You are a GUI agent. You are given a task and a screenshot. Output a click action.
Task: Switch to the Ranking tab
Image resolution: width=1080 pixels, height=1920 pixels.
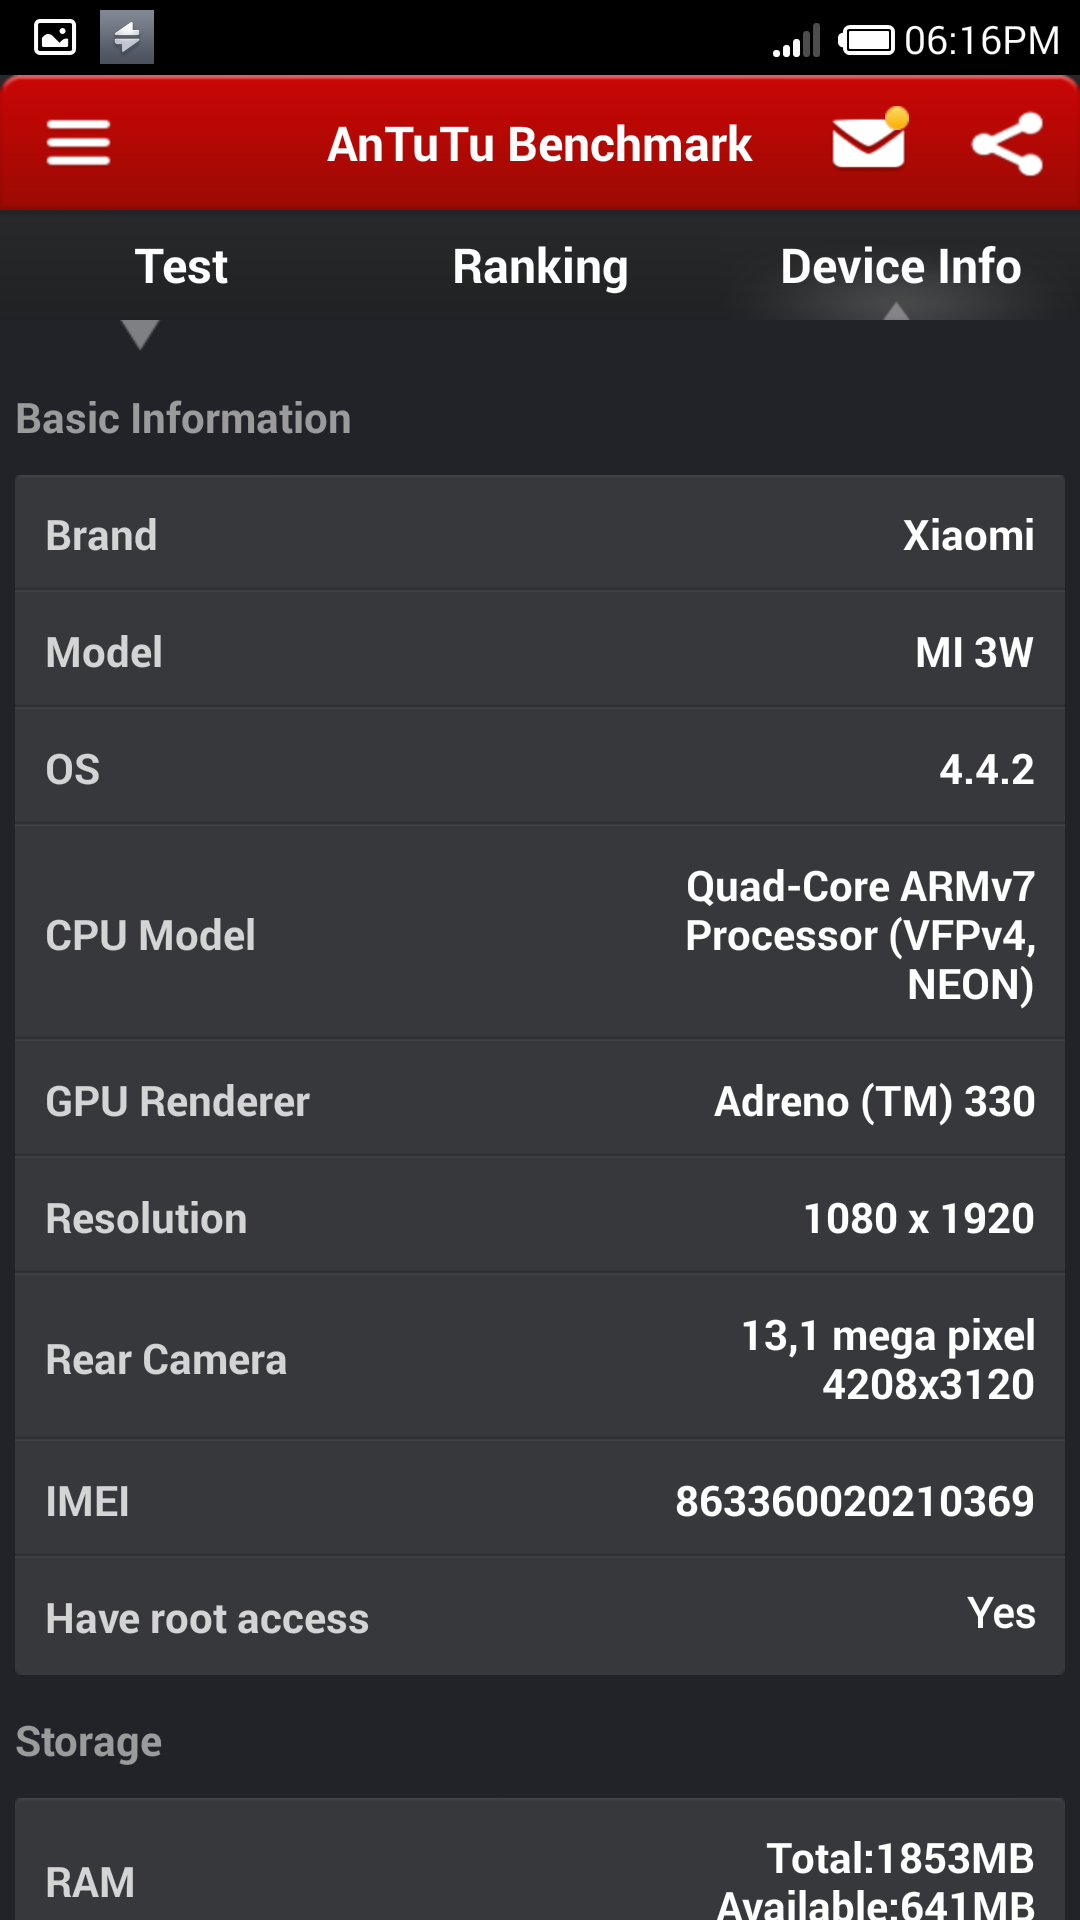[540, 267]
